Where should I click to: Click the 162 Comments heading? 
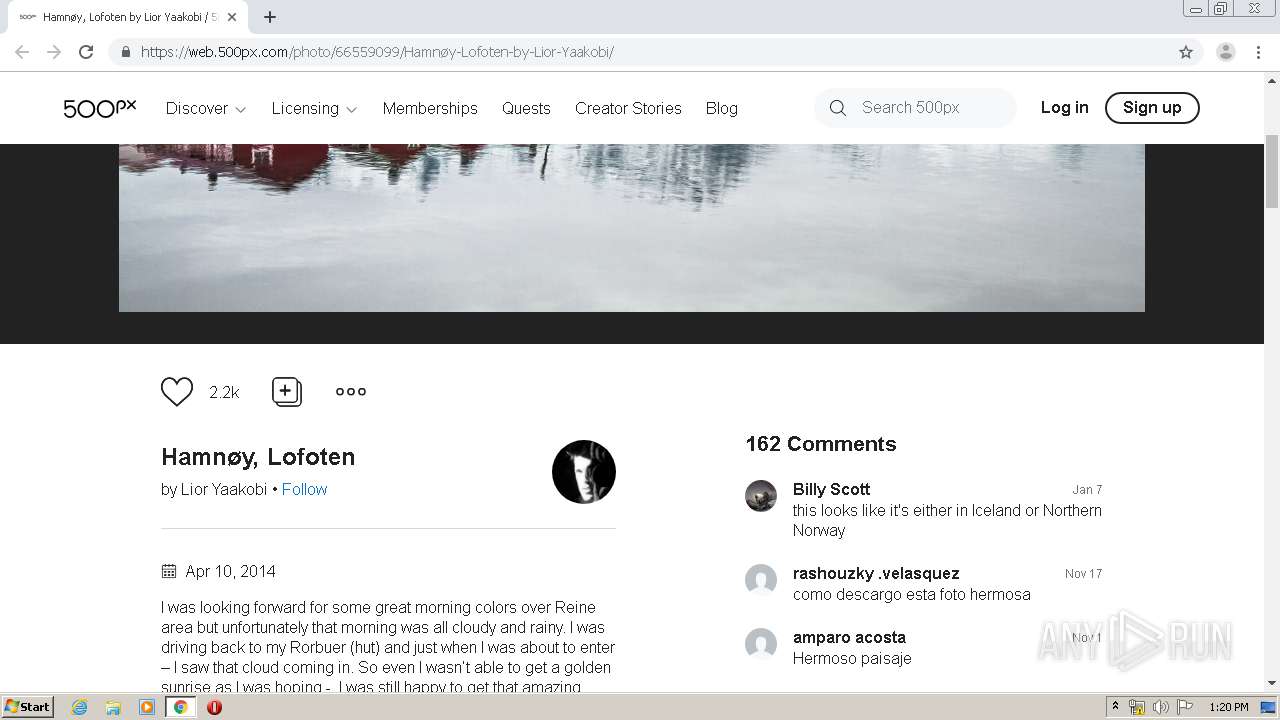pyautogui.click(x=821, y=444)
